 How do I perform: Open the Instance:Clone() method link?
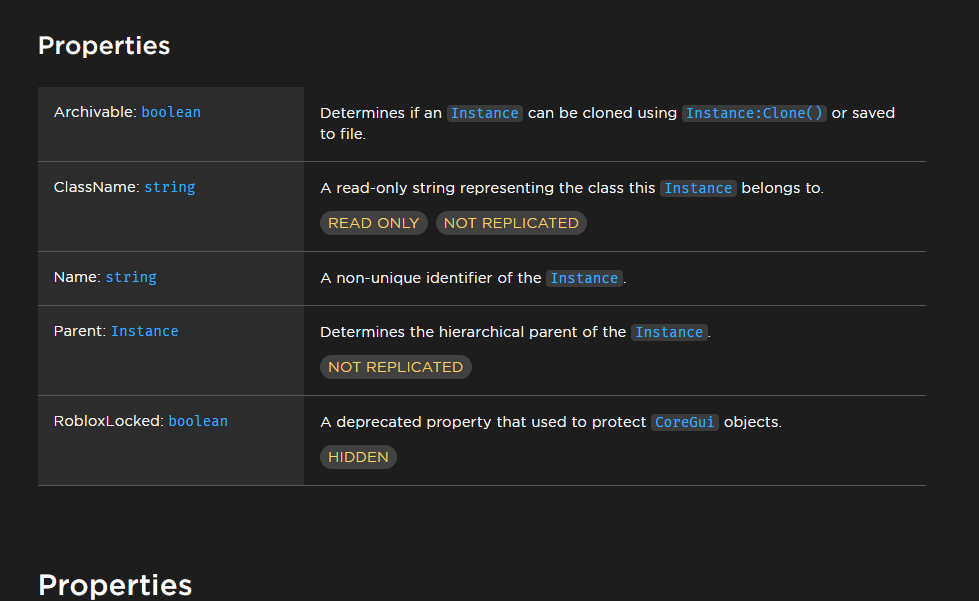754,114
